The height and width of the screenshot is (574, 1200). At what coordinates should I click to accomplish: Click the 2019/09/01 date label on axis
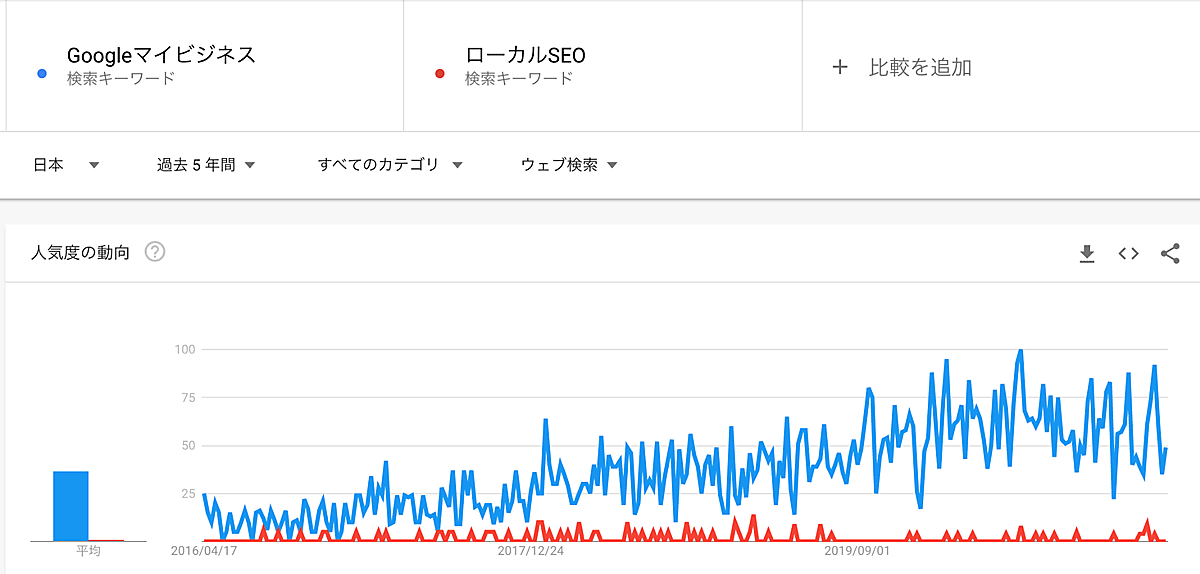click(857, 550)
